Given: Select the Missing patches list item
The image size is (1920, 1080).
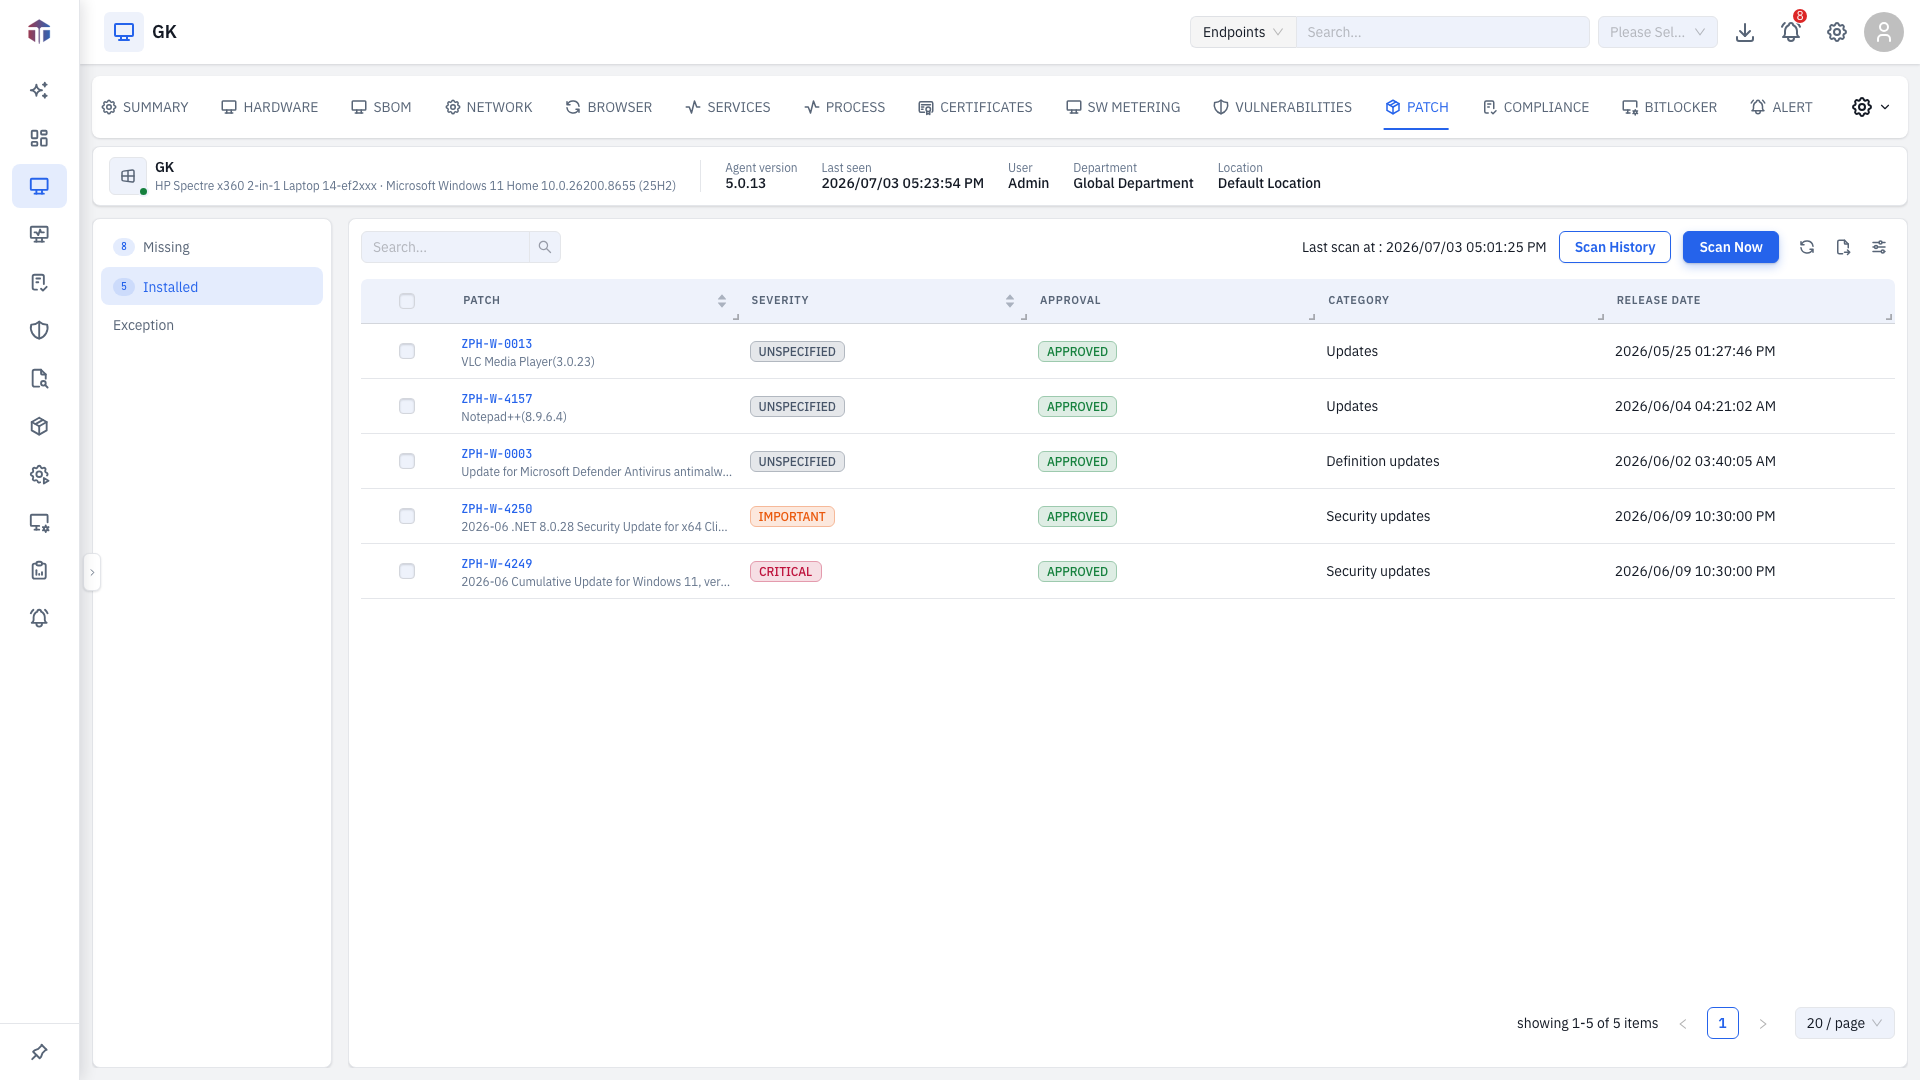Looking at the screenshot, I should (212, 247).
